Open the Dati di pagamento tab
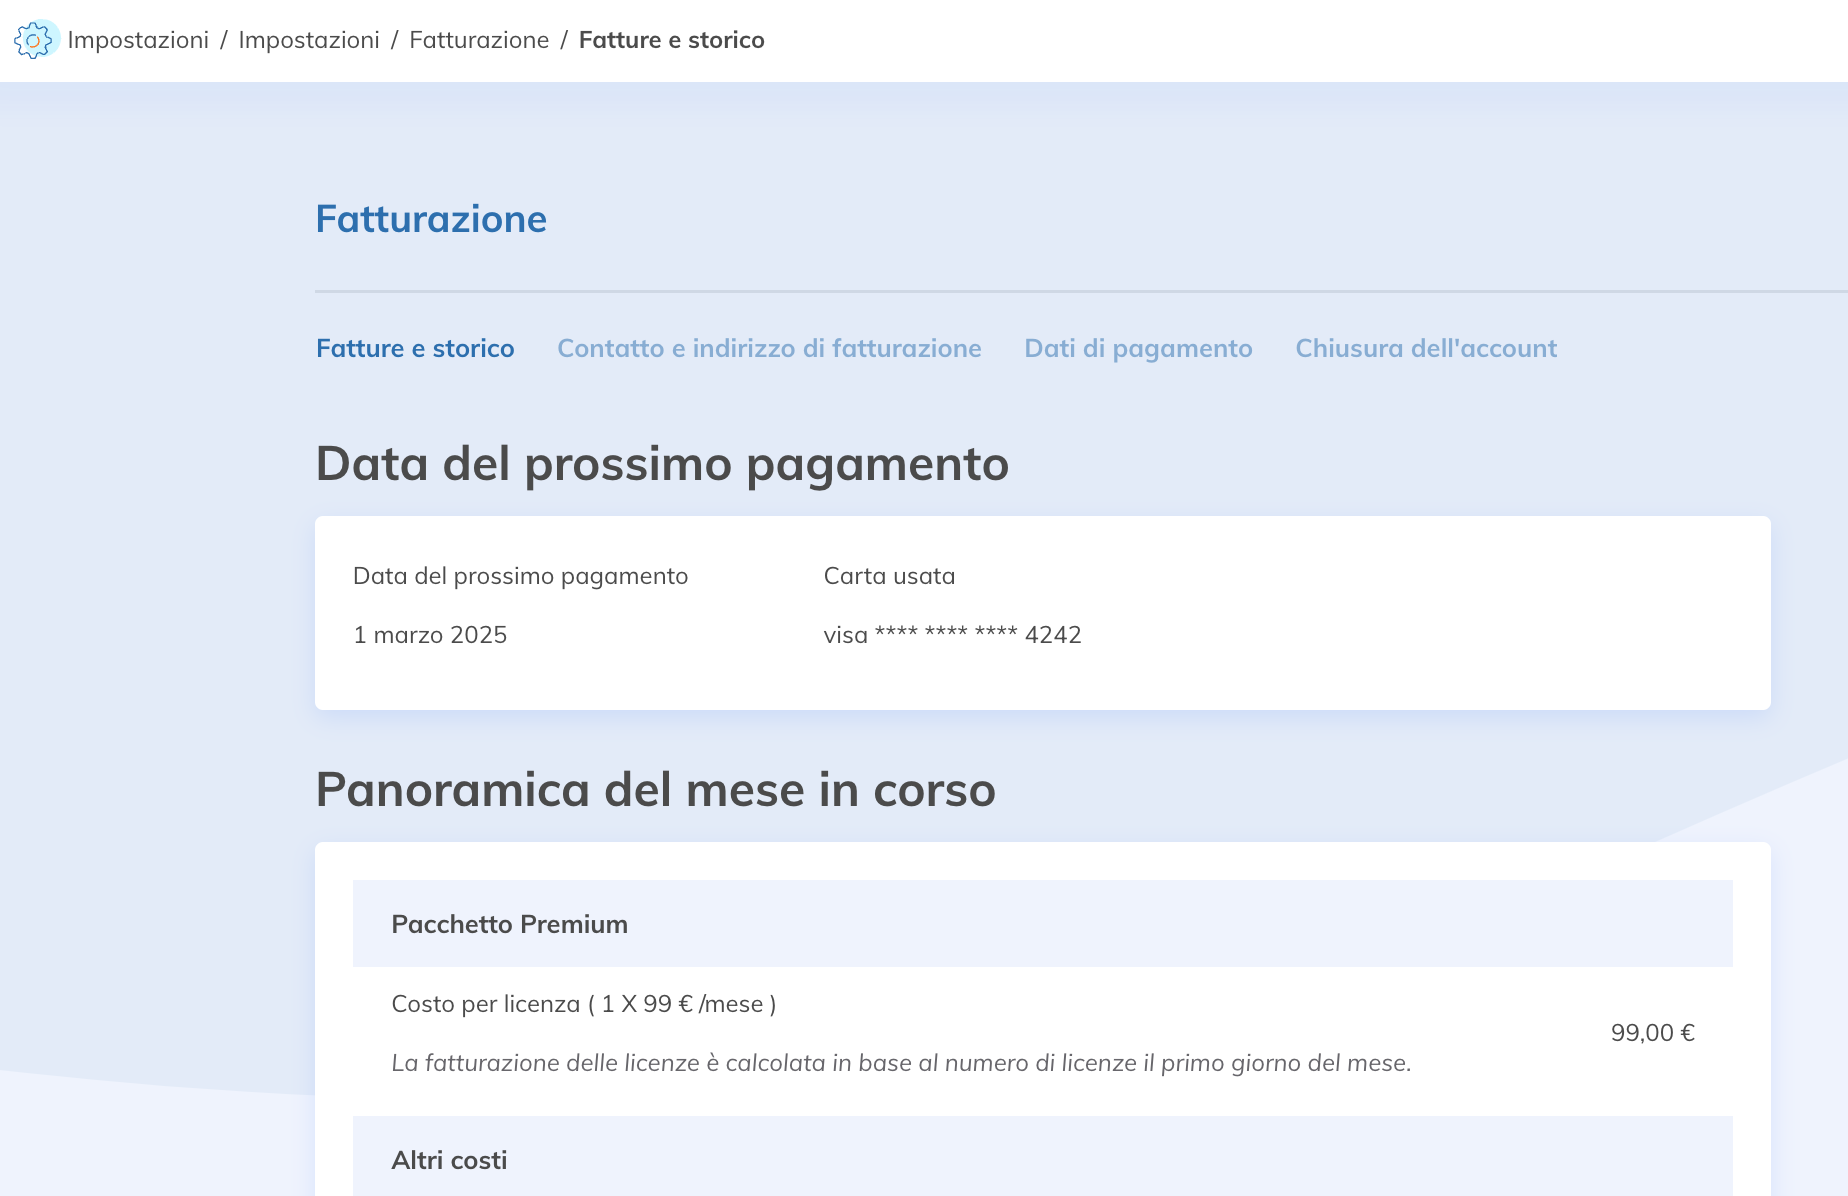1848x1196 pixels. point(1138,348)
